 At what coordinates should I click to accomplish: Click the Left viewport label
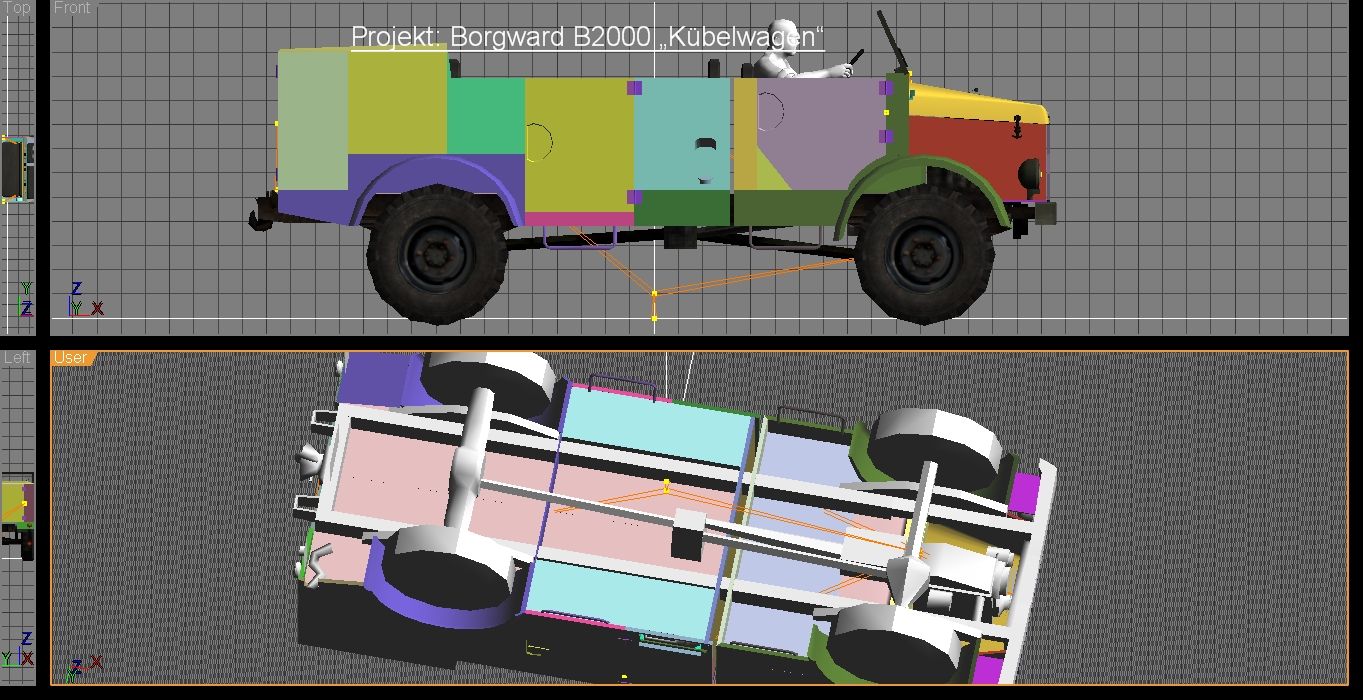(x=17, y=358)
